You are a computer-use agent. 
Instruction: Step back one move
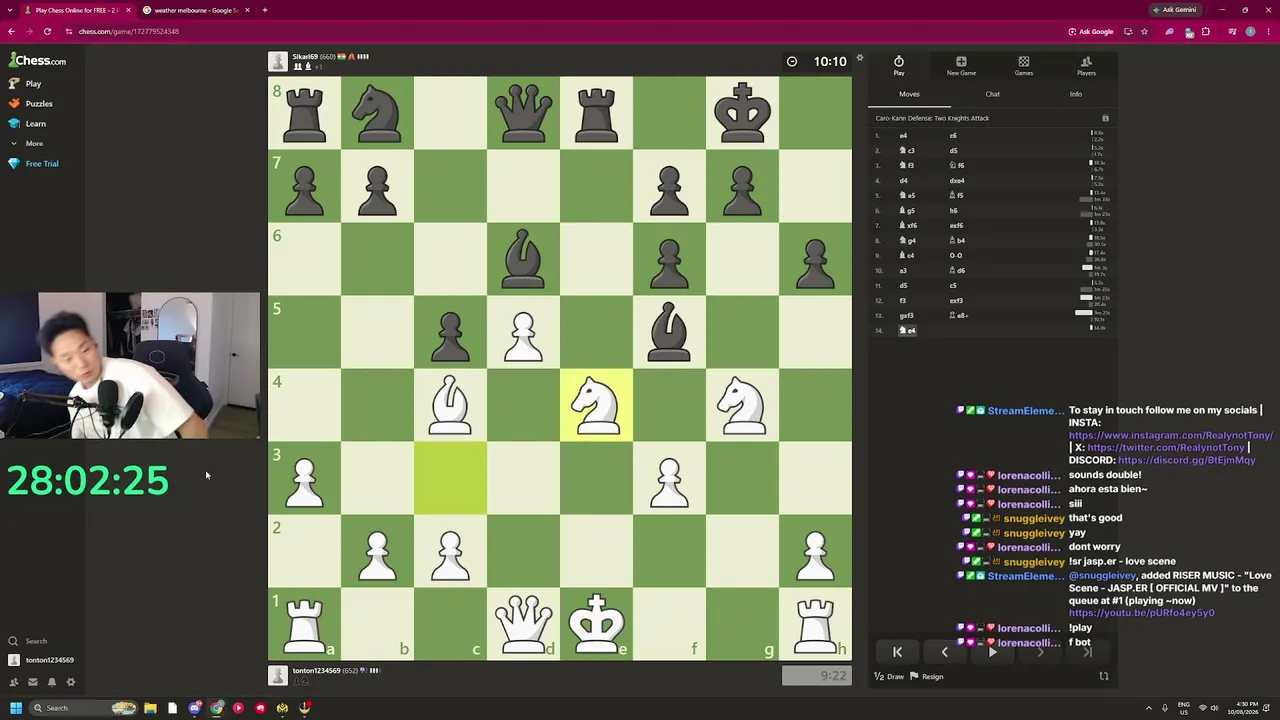click(x=944, y=652)
